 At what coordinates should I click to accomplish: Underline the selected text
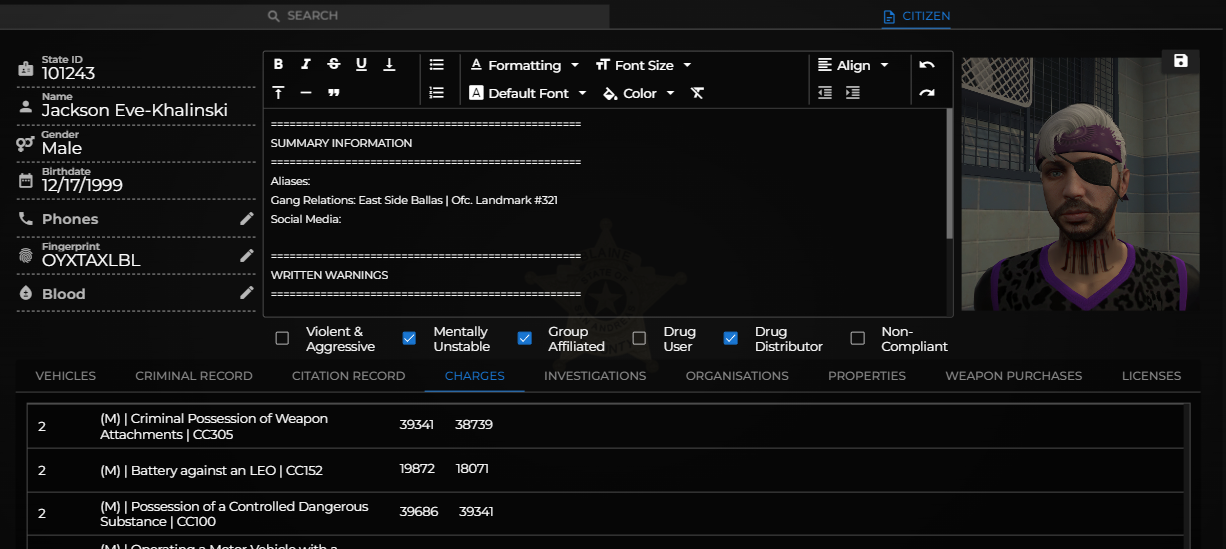pyautogui.click(x=361, y=64)
